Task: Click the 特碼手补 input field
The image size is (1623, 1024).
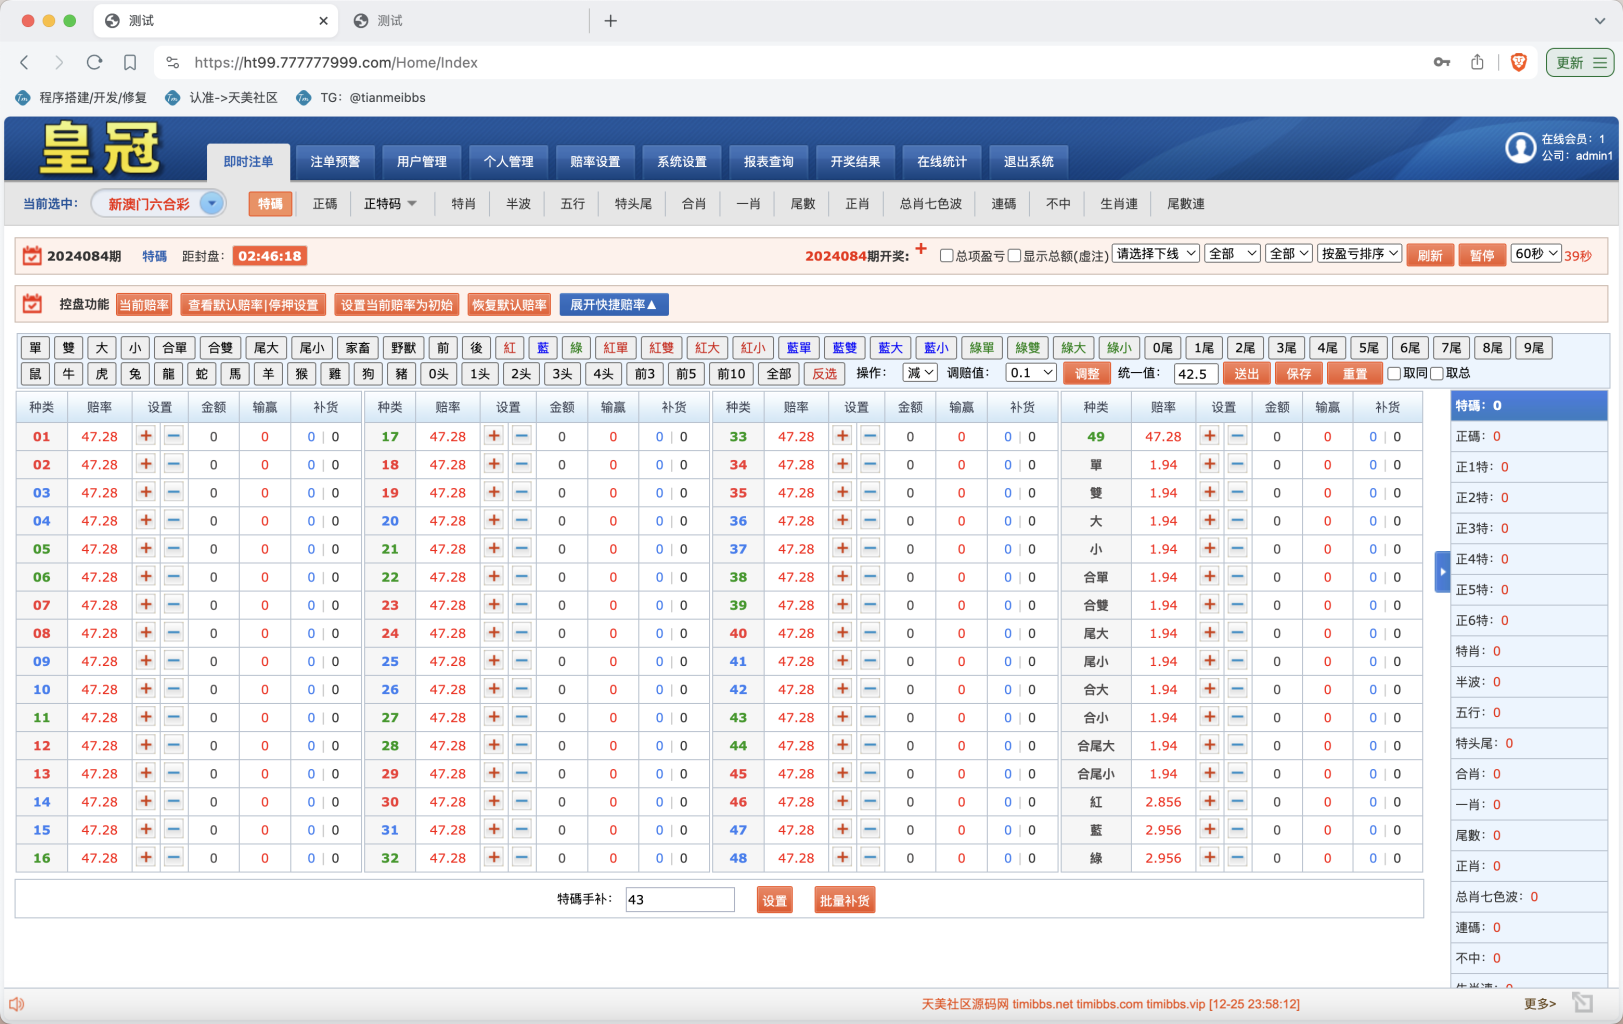Action: (680, 900)
